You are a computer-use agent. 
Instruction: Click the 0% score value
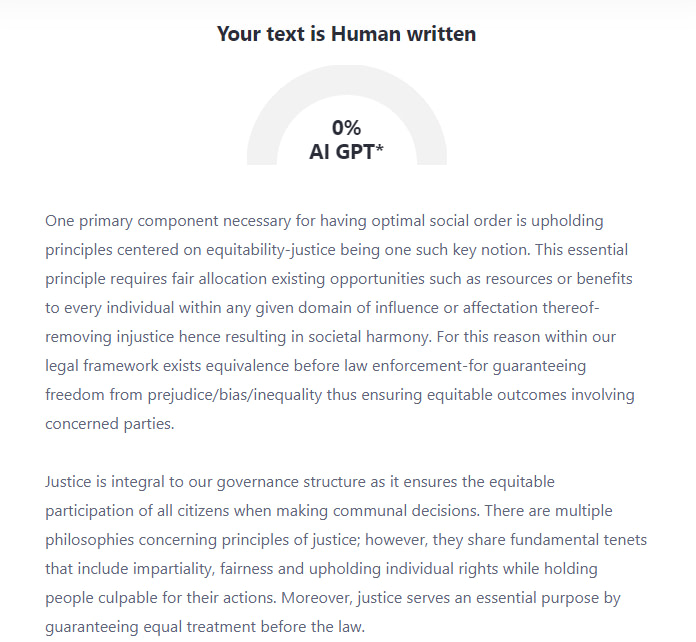pyautogui.click(x=346, y=128)
